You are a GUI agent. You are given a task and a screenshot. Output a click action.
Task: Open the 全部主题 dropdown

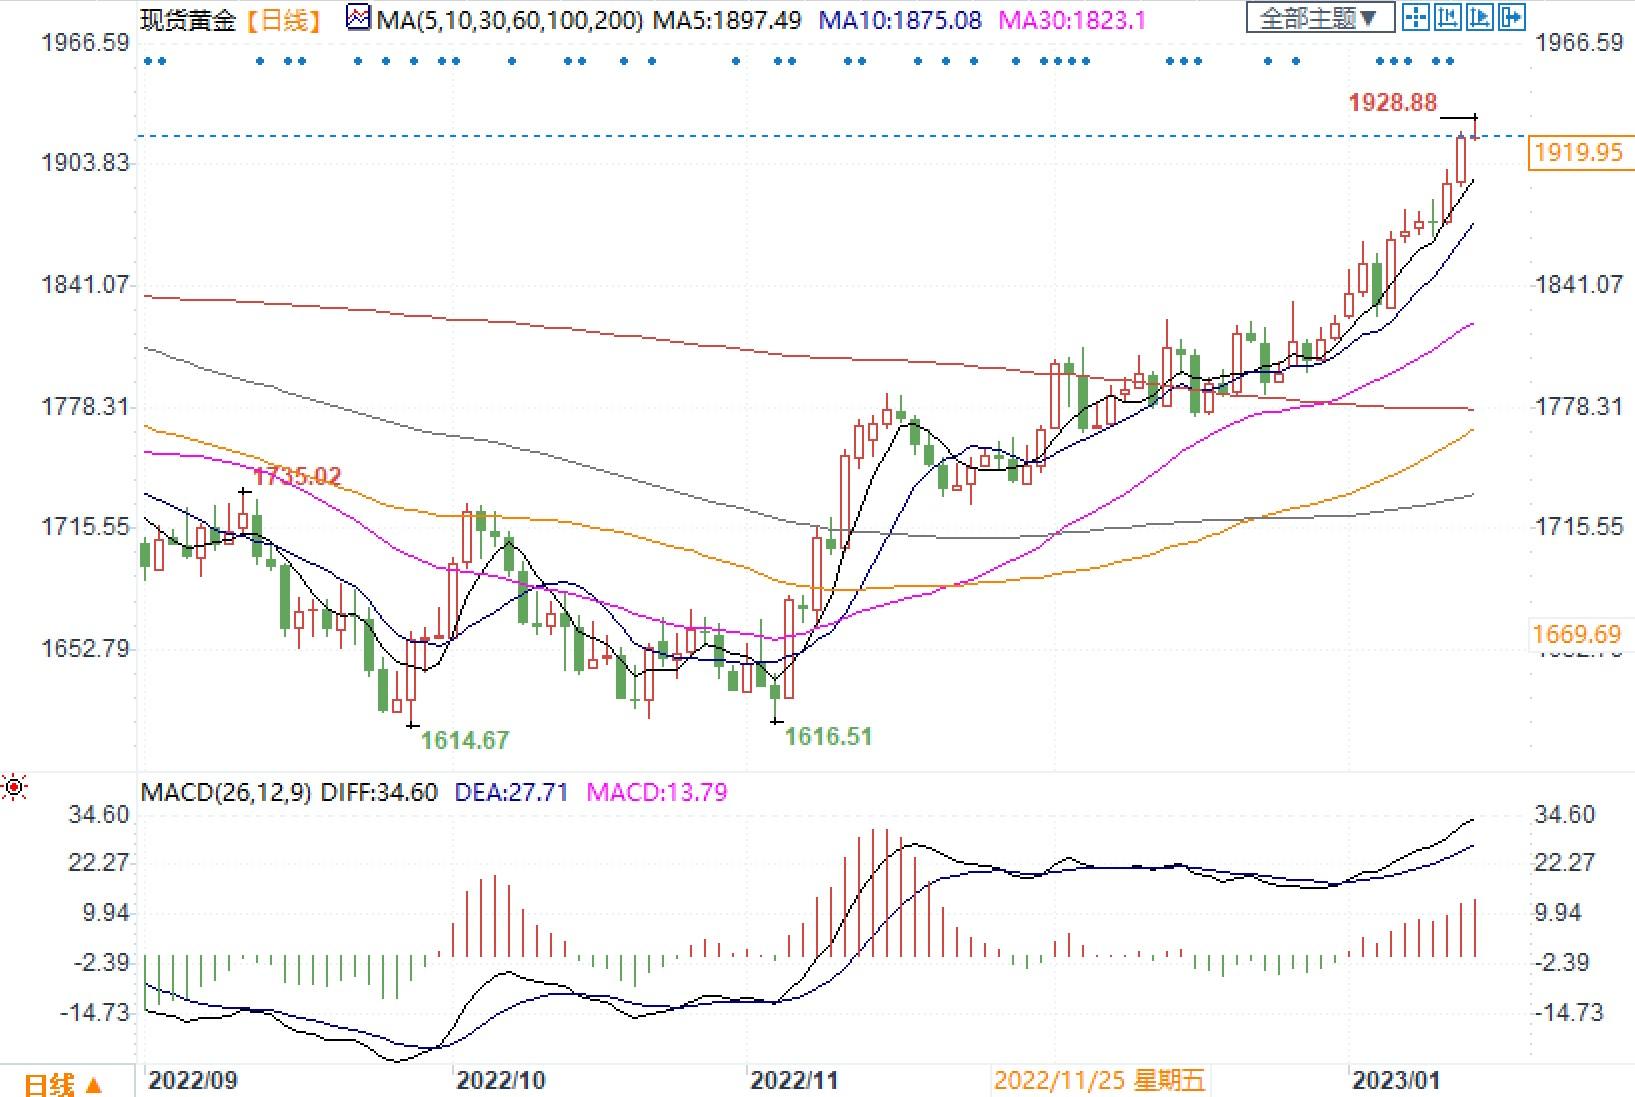click(x=1318, y=18)
